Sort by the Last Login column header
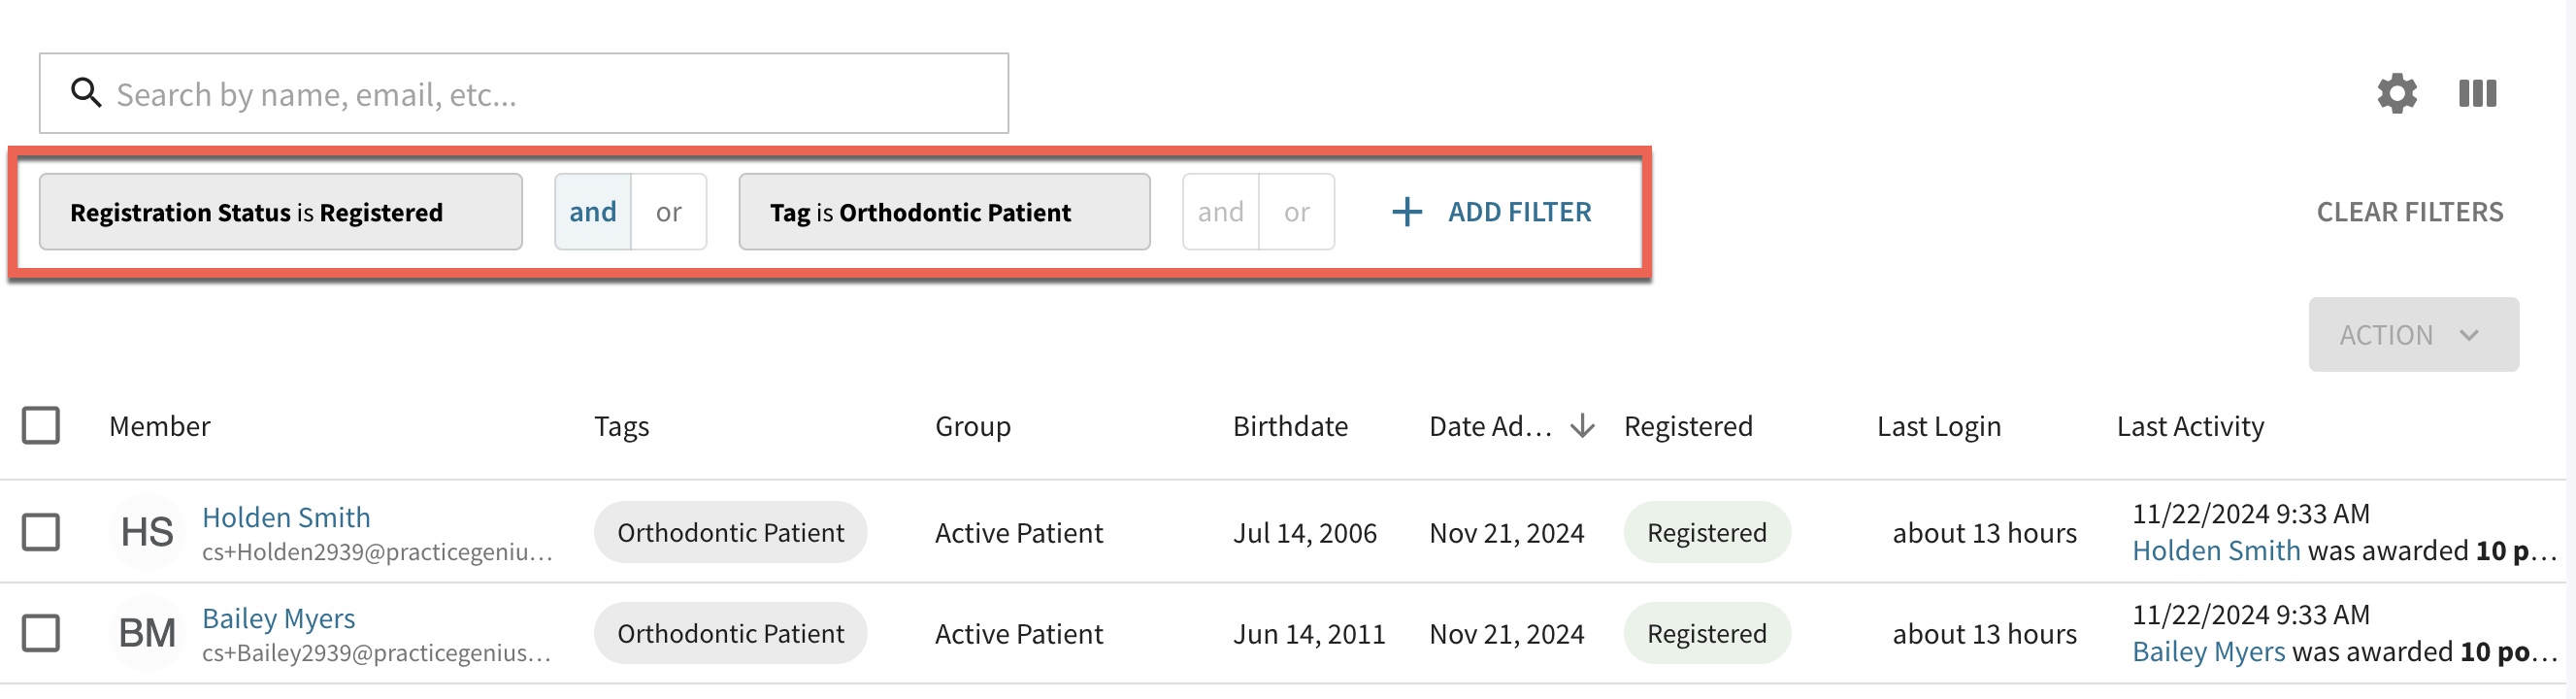This screenshot has height=699, width=2576. click(1939, 426)
